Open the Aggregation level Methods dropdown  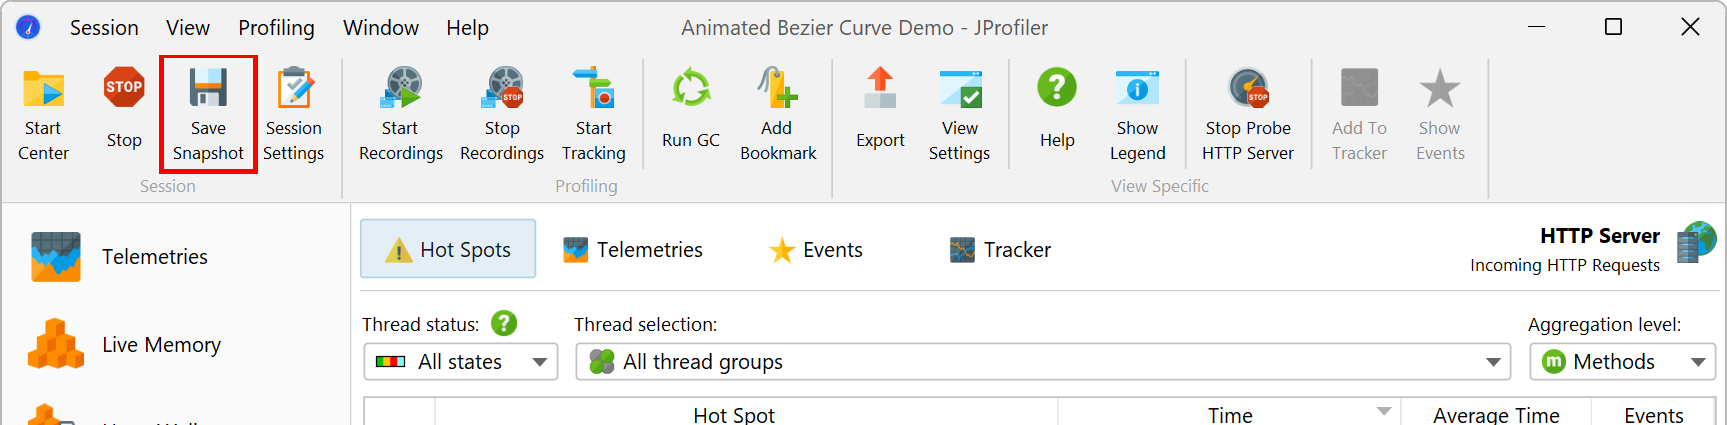(x=1622, y=362)
